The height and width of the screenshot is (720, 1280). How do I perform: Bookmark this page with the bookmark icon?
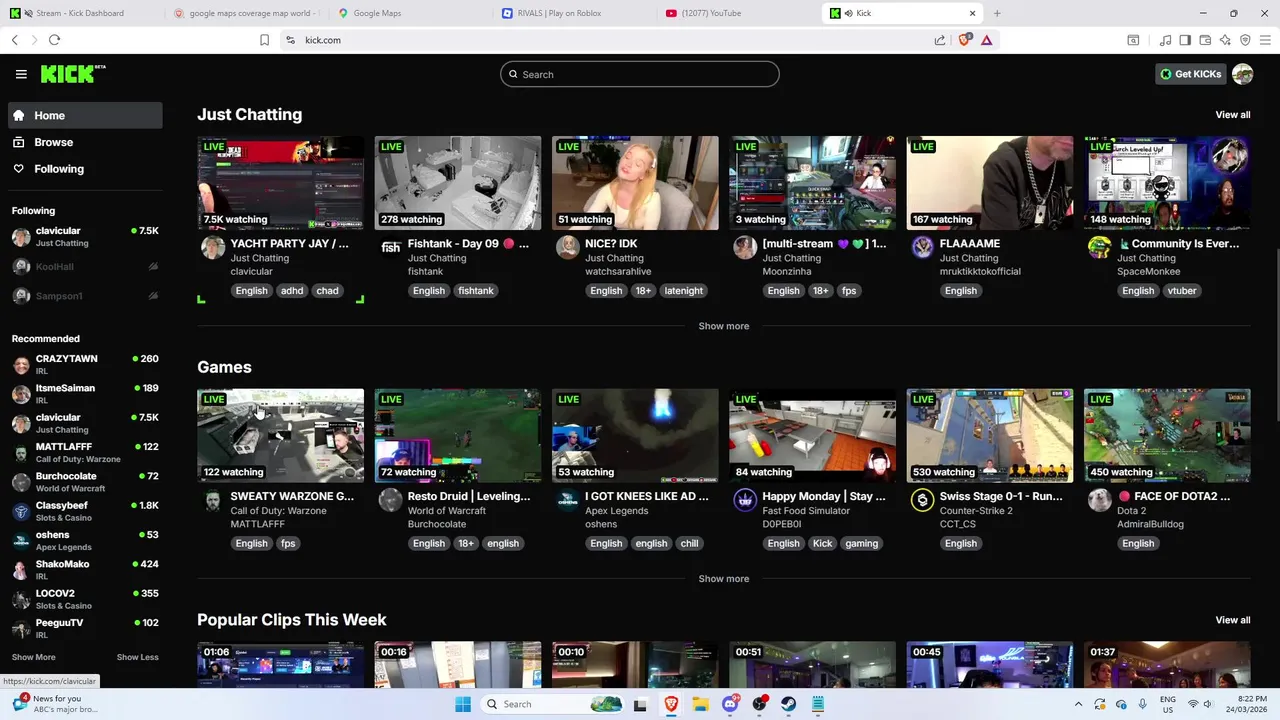(x=264, y=40)
